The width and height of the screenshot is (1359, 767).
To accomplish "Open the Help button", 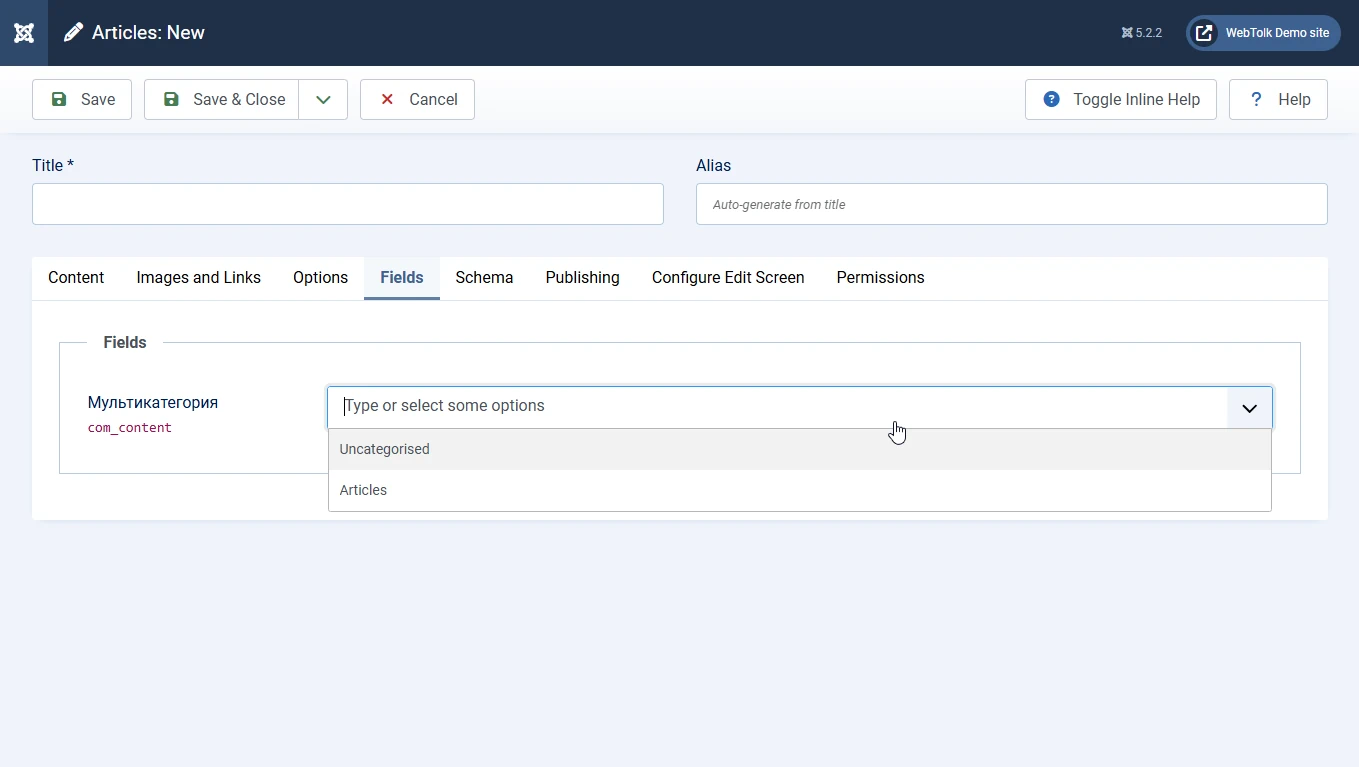I will coord(1278,100).
